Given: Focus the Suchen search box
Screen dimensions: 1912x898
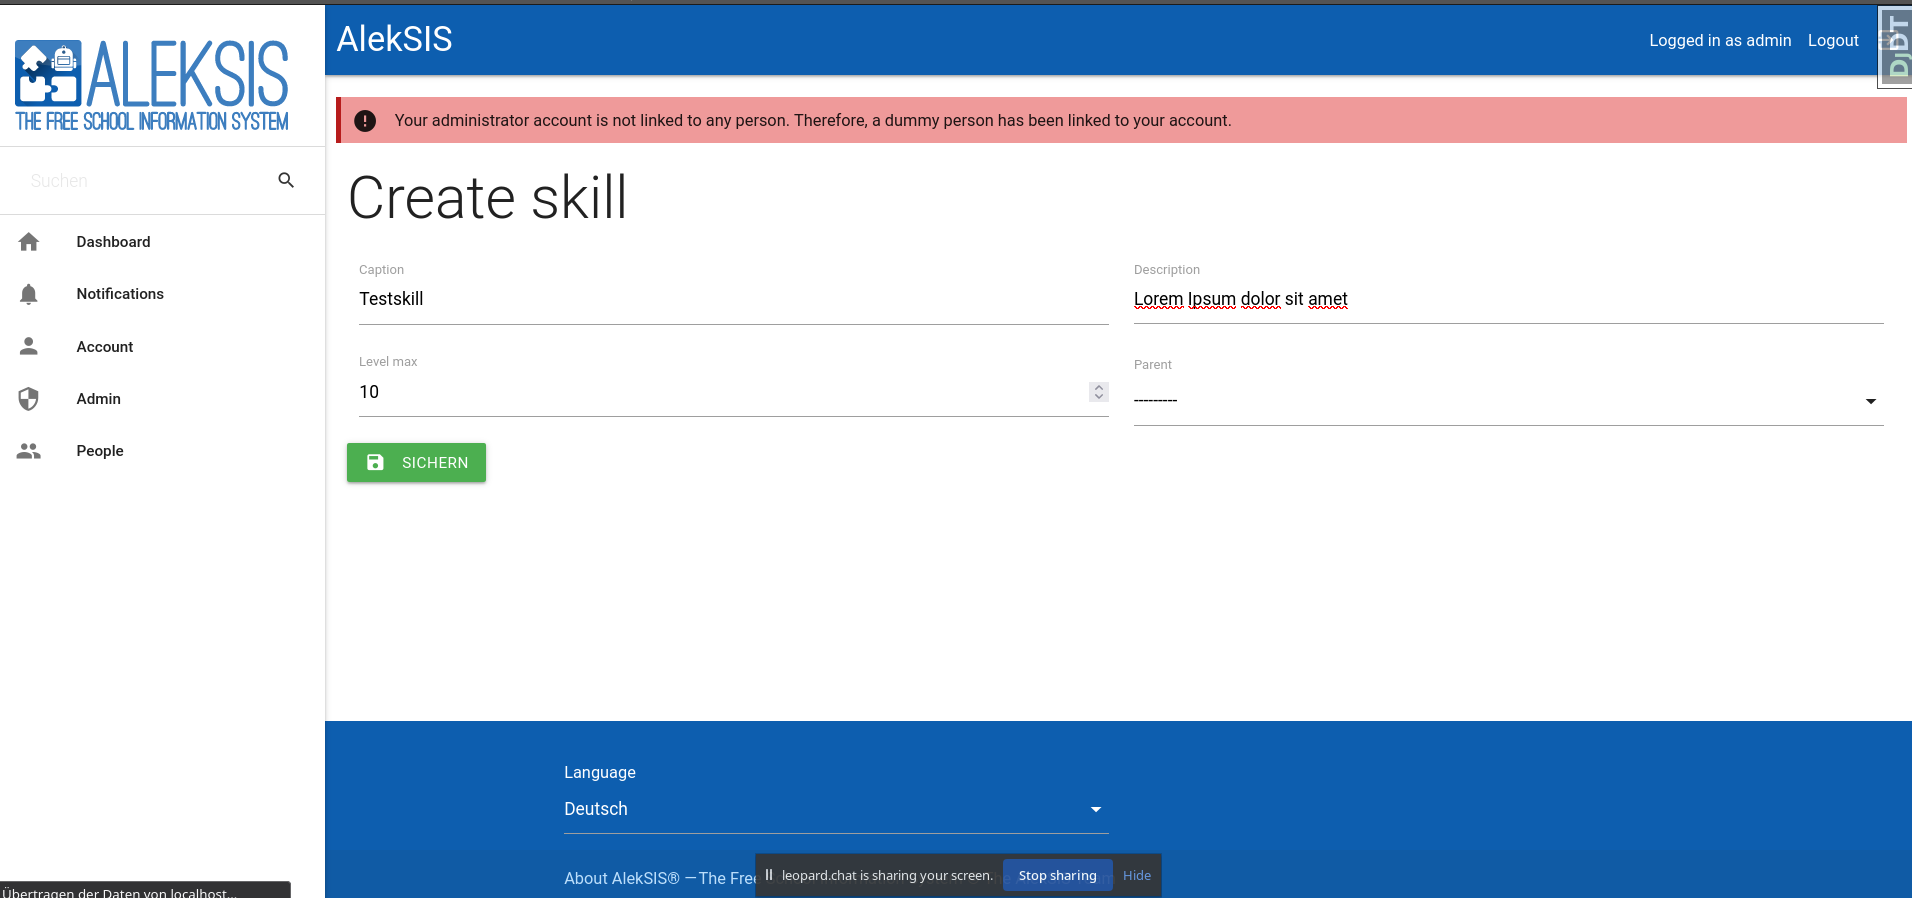Looking at the screenshot, I should point(145,181).
